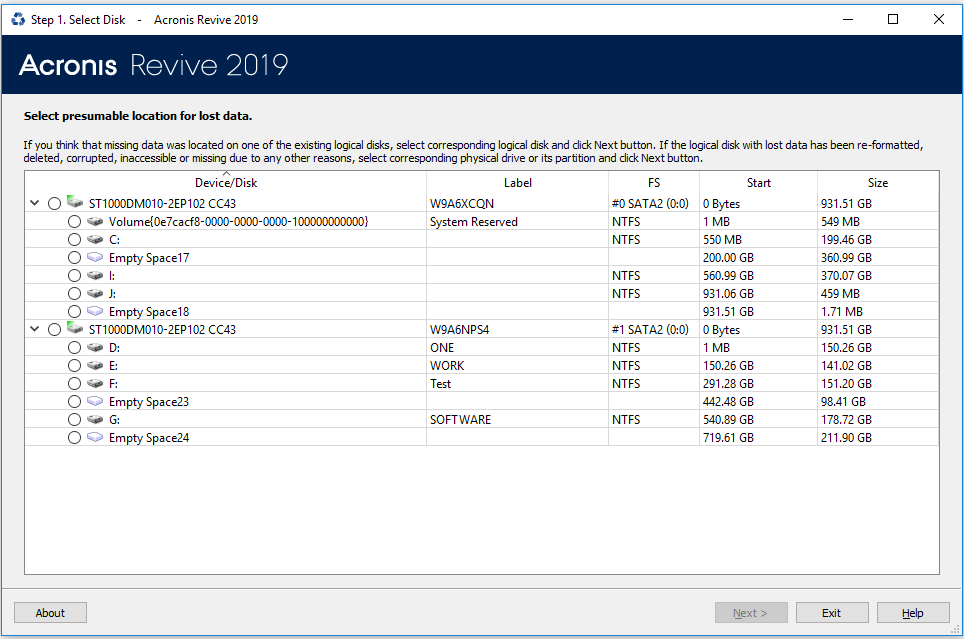Screen dimensions: 964x639
Task: Click the hard drive icon beside first ST1000DM010-2EP102
Action: (75, 203)
